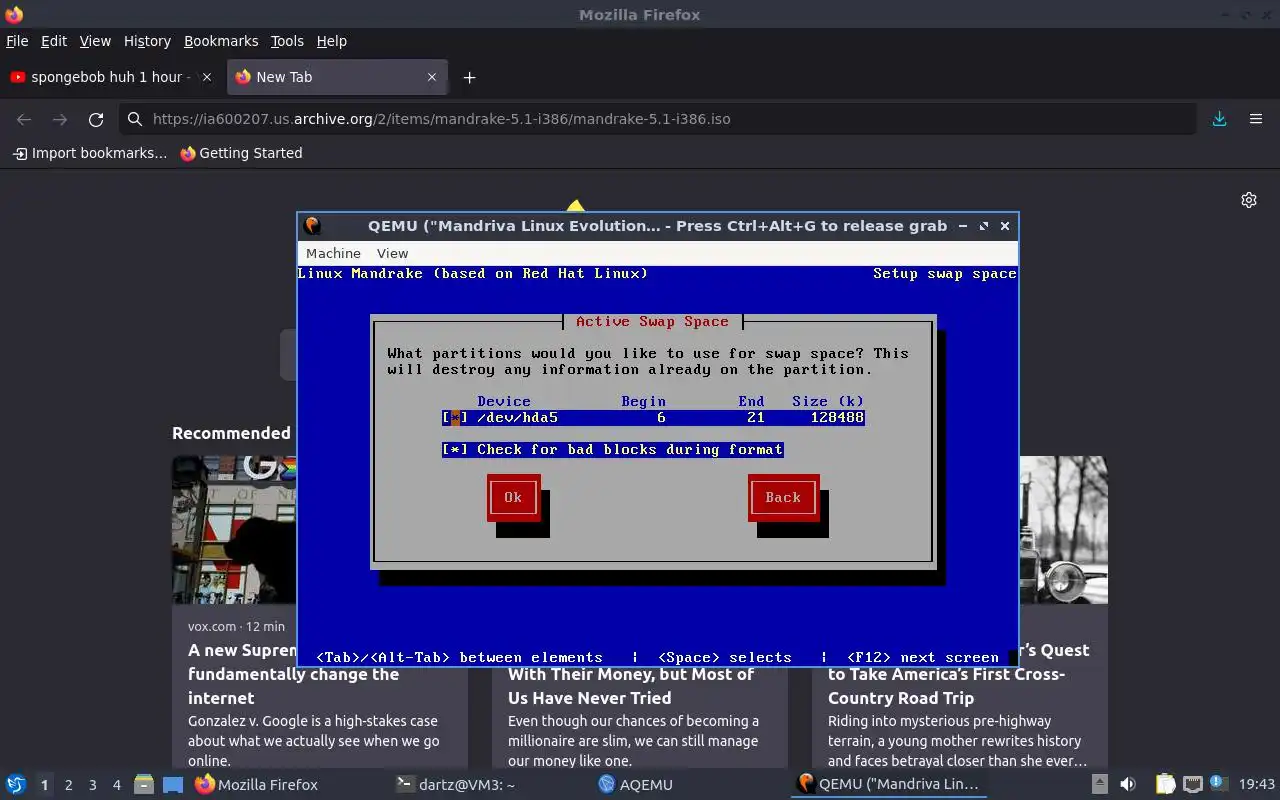
Task: Click the red Back button in installer
Action: pyautogui.click(x=783, y=497)
